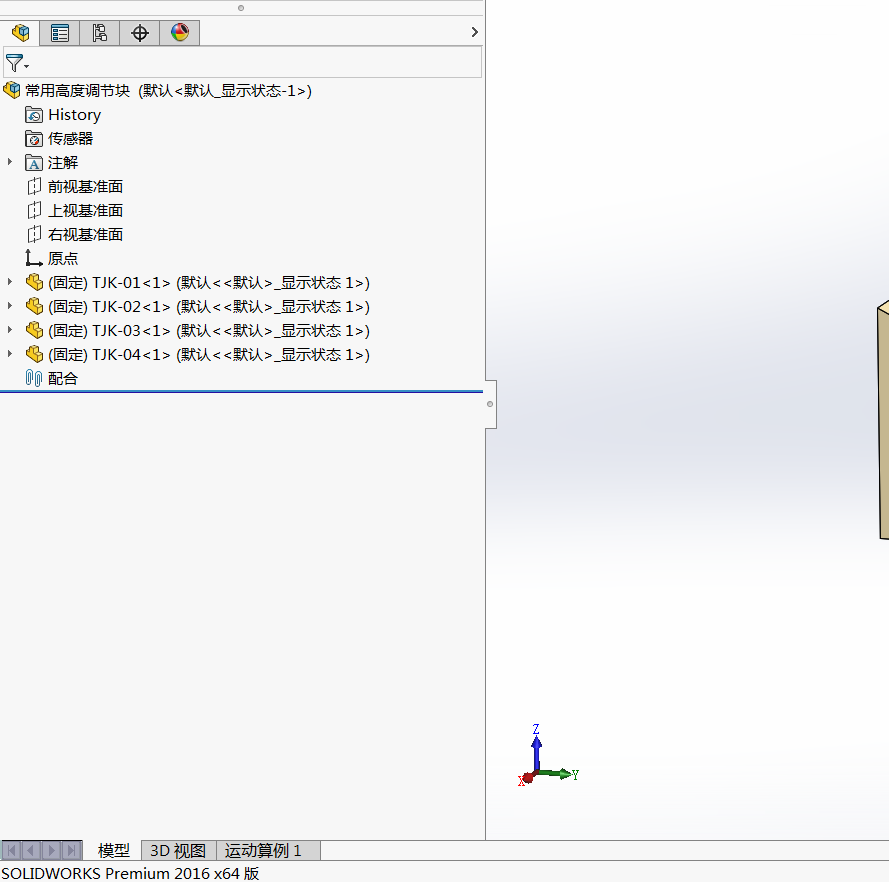Click the panel collapse handle on splitter
The width and height of the screenshot is (889, 882).
490,404
